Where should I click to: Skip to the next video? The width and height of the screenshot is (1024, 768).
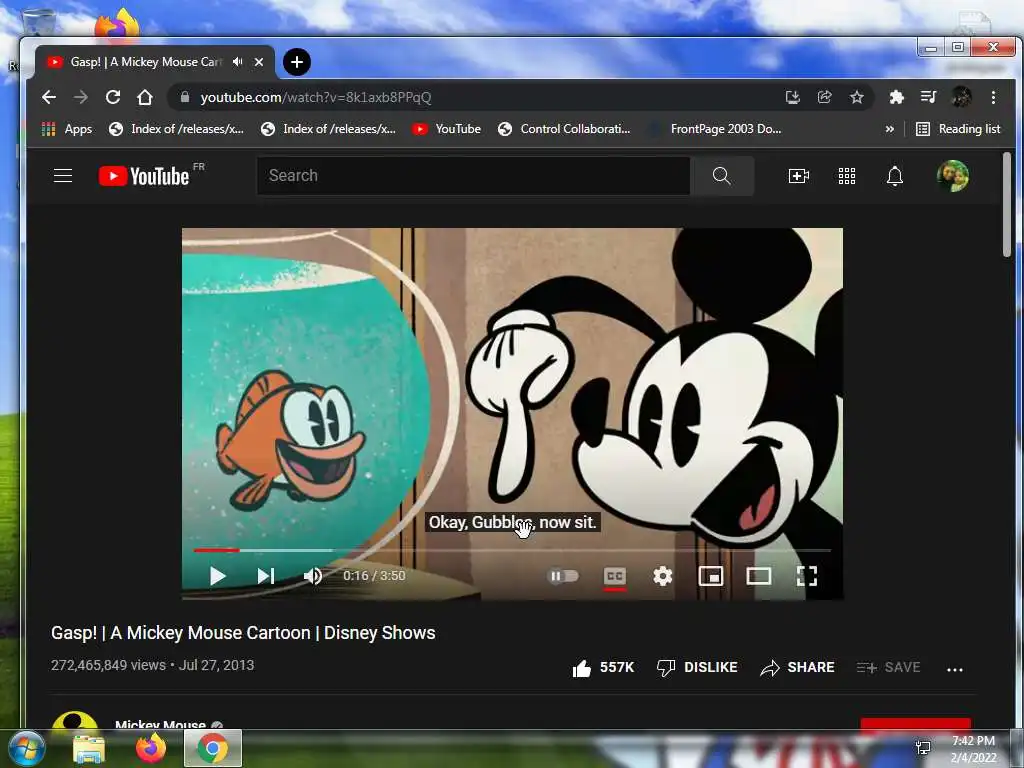click(x=265, y=576)
